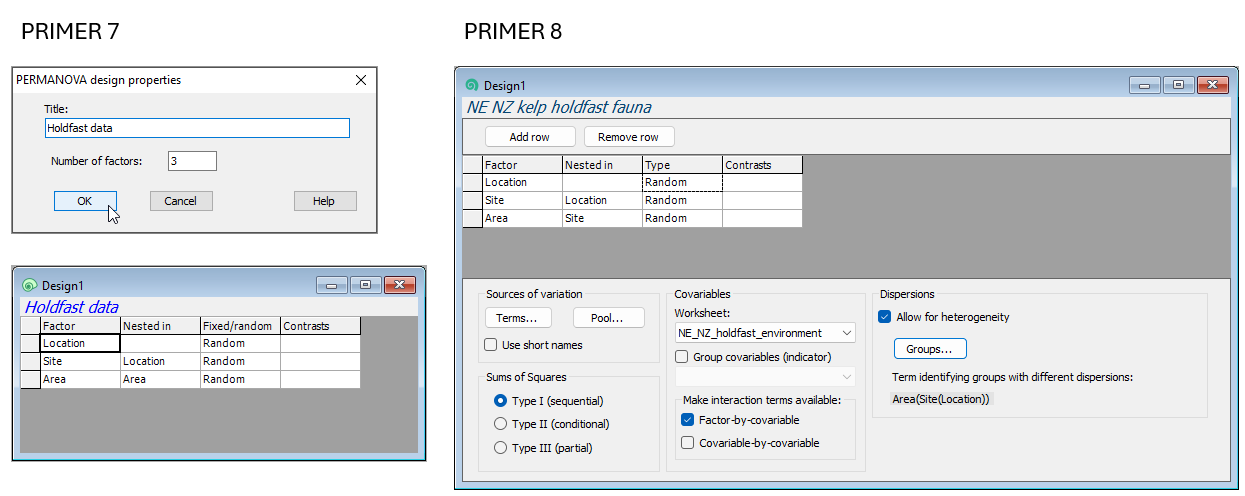Choose Type II (conditional) radio button

501,424
